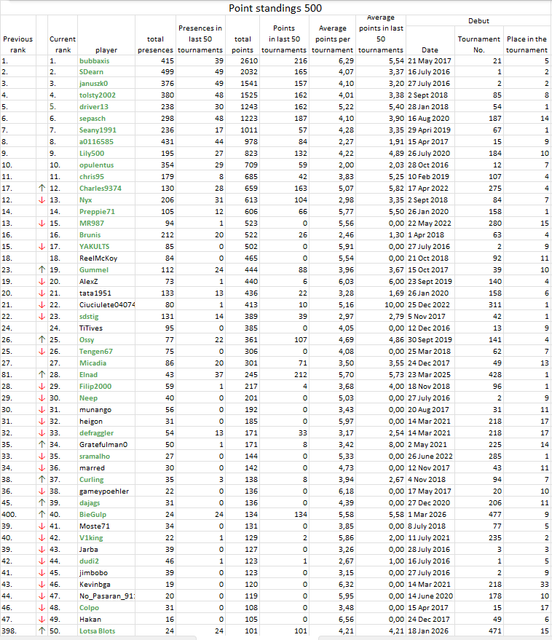Click the green up arrow beside Elnad
This screenshot has width=552, height=640.
pyautogui.click(x=42, y=375)
